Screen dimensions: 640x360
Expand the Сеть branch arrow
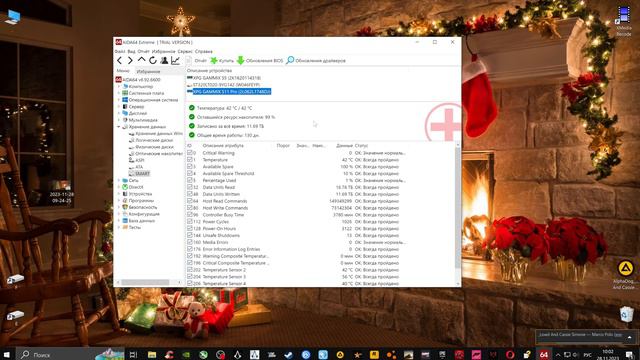coord(119,180)
